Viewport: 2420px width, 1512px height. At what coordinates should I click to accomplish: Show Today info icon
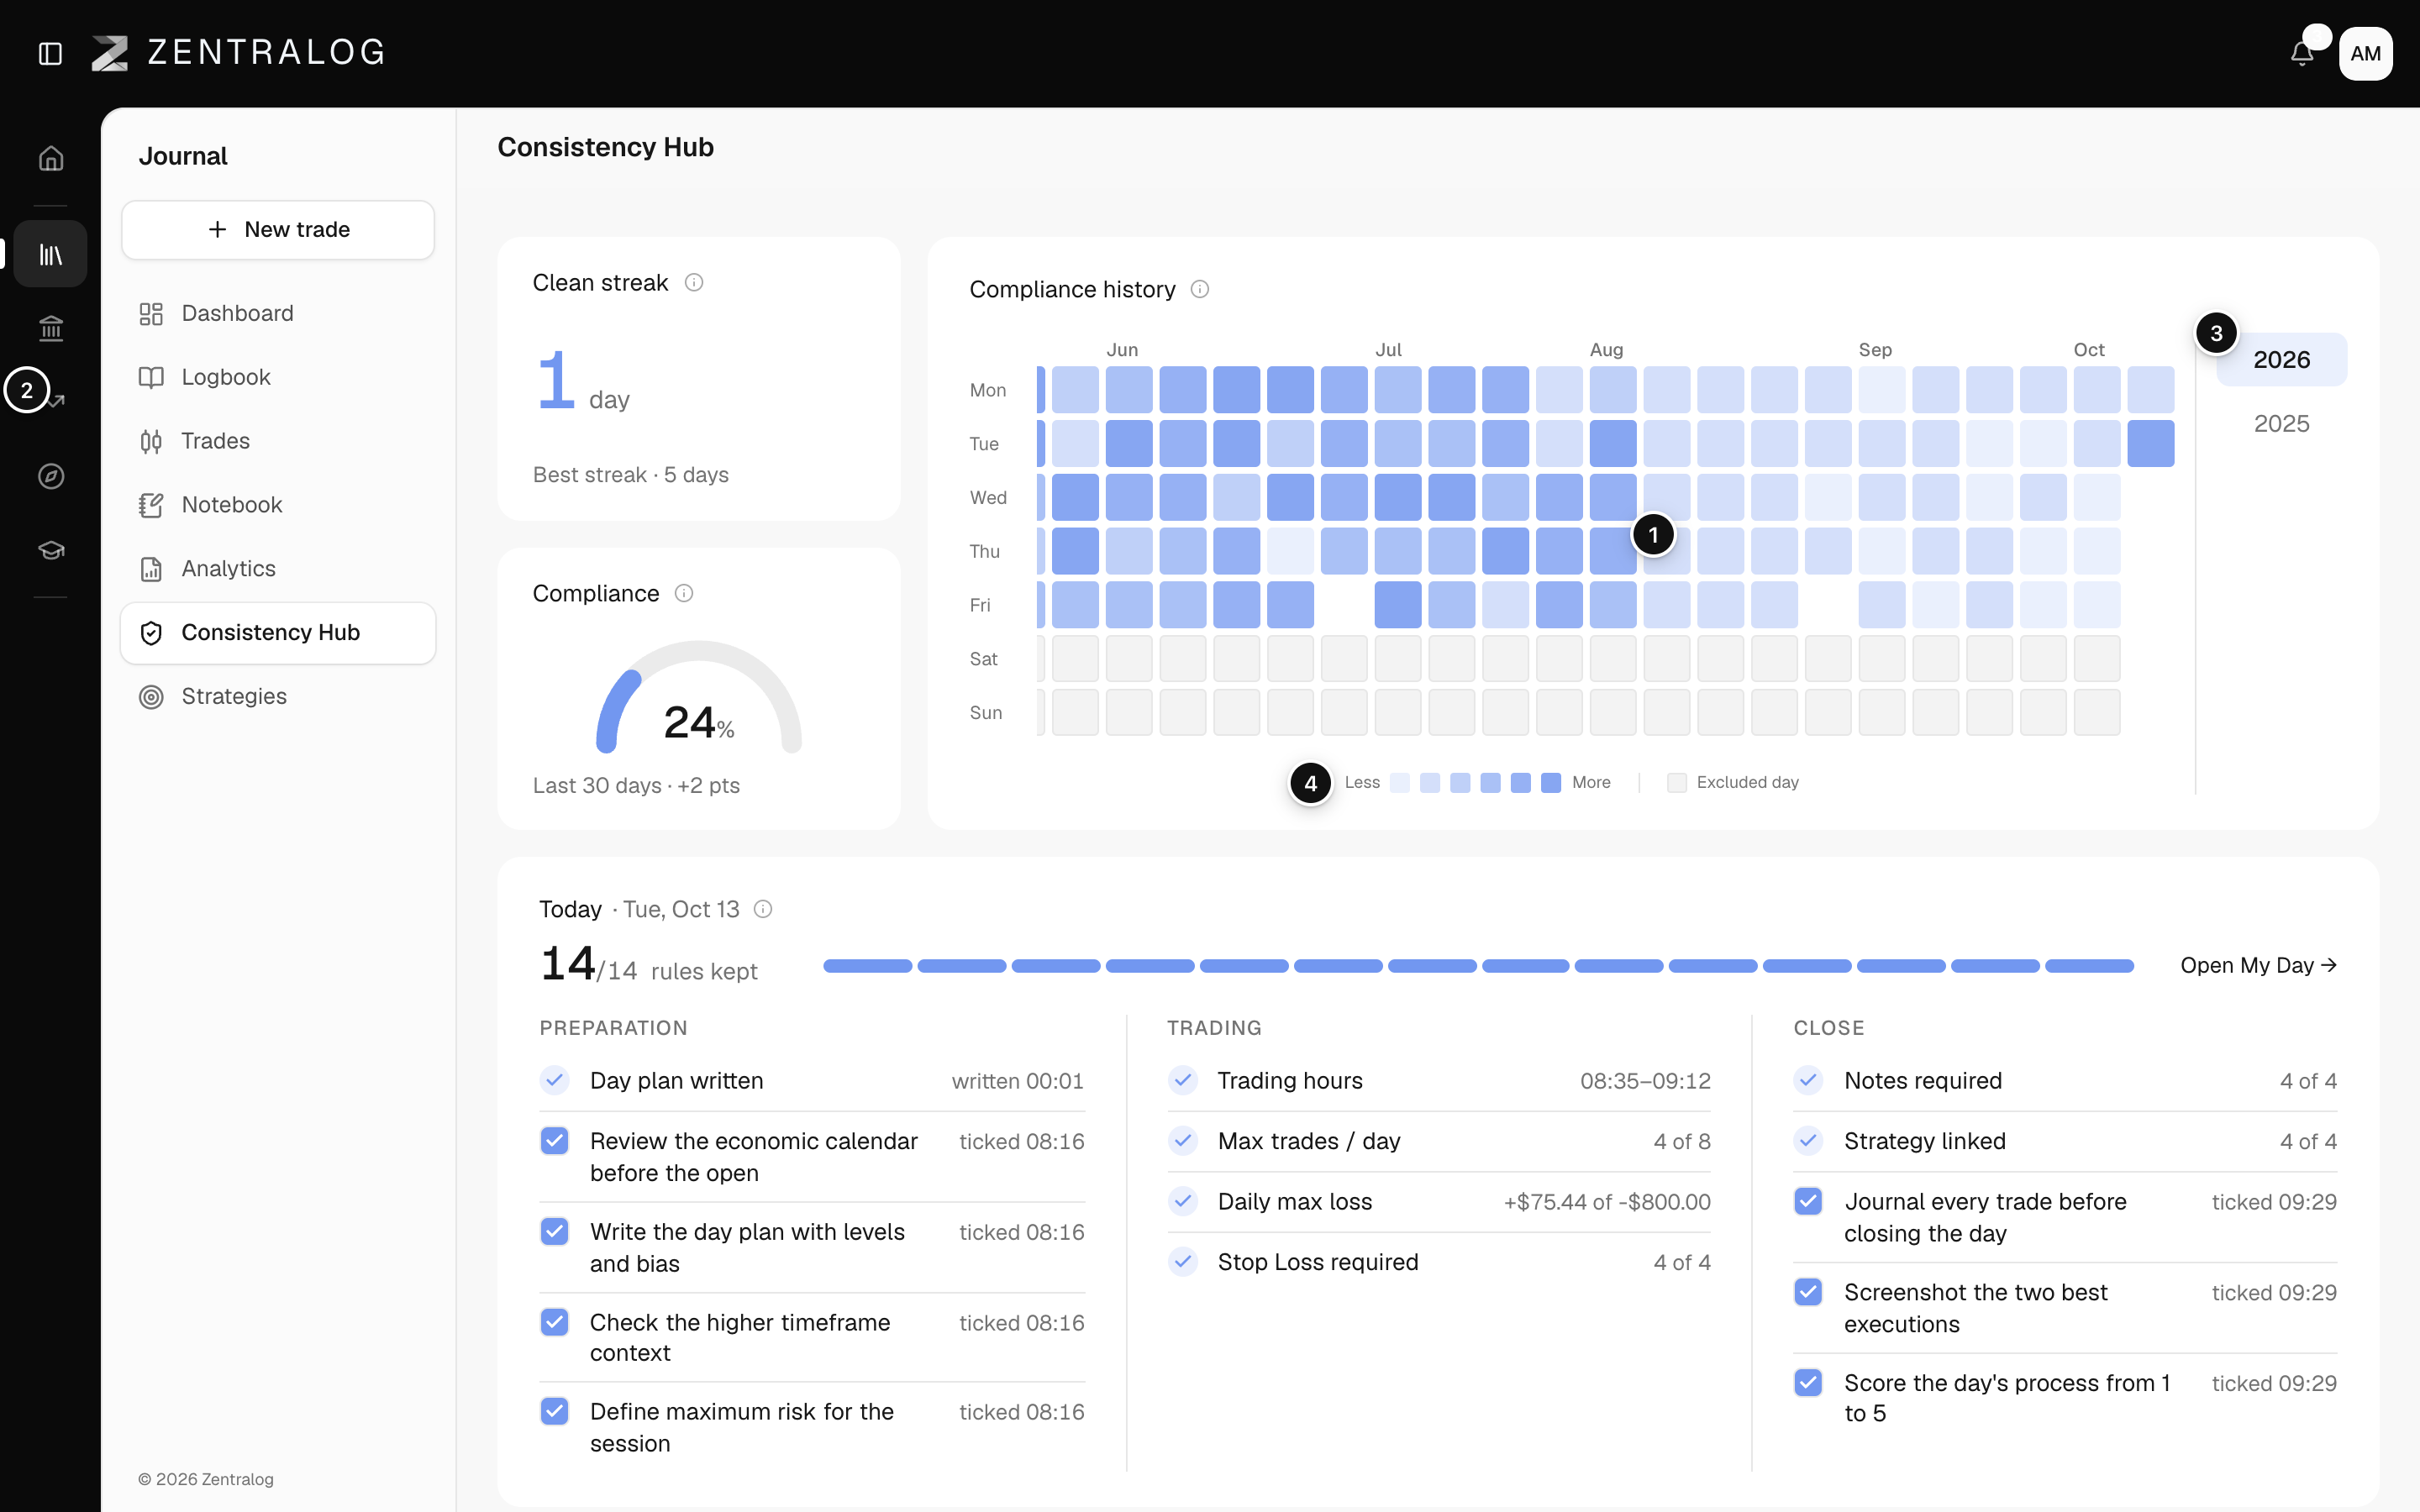763,909
